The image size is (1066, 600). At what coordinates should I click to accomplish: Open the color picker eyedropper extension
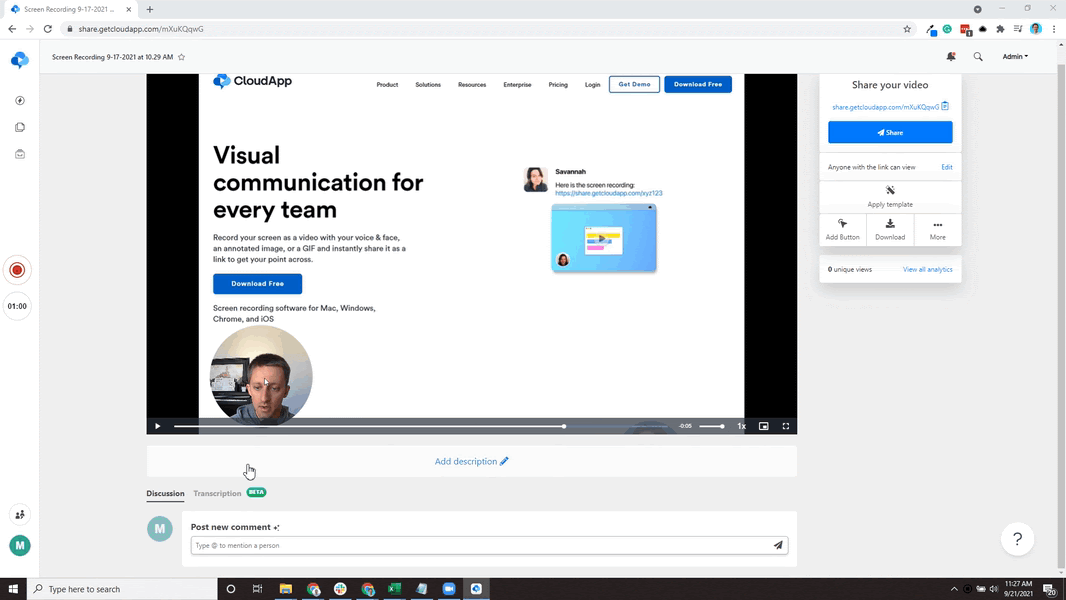click(931, 29)
